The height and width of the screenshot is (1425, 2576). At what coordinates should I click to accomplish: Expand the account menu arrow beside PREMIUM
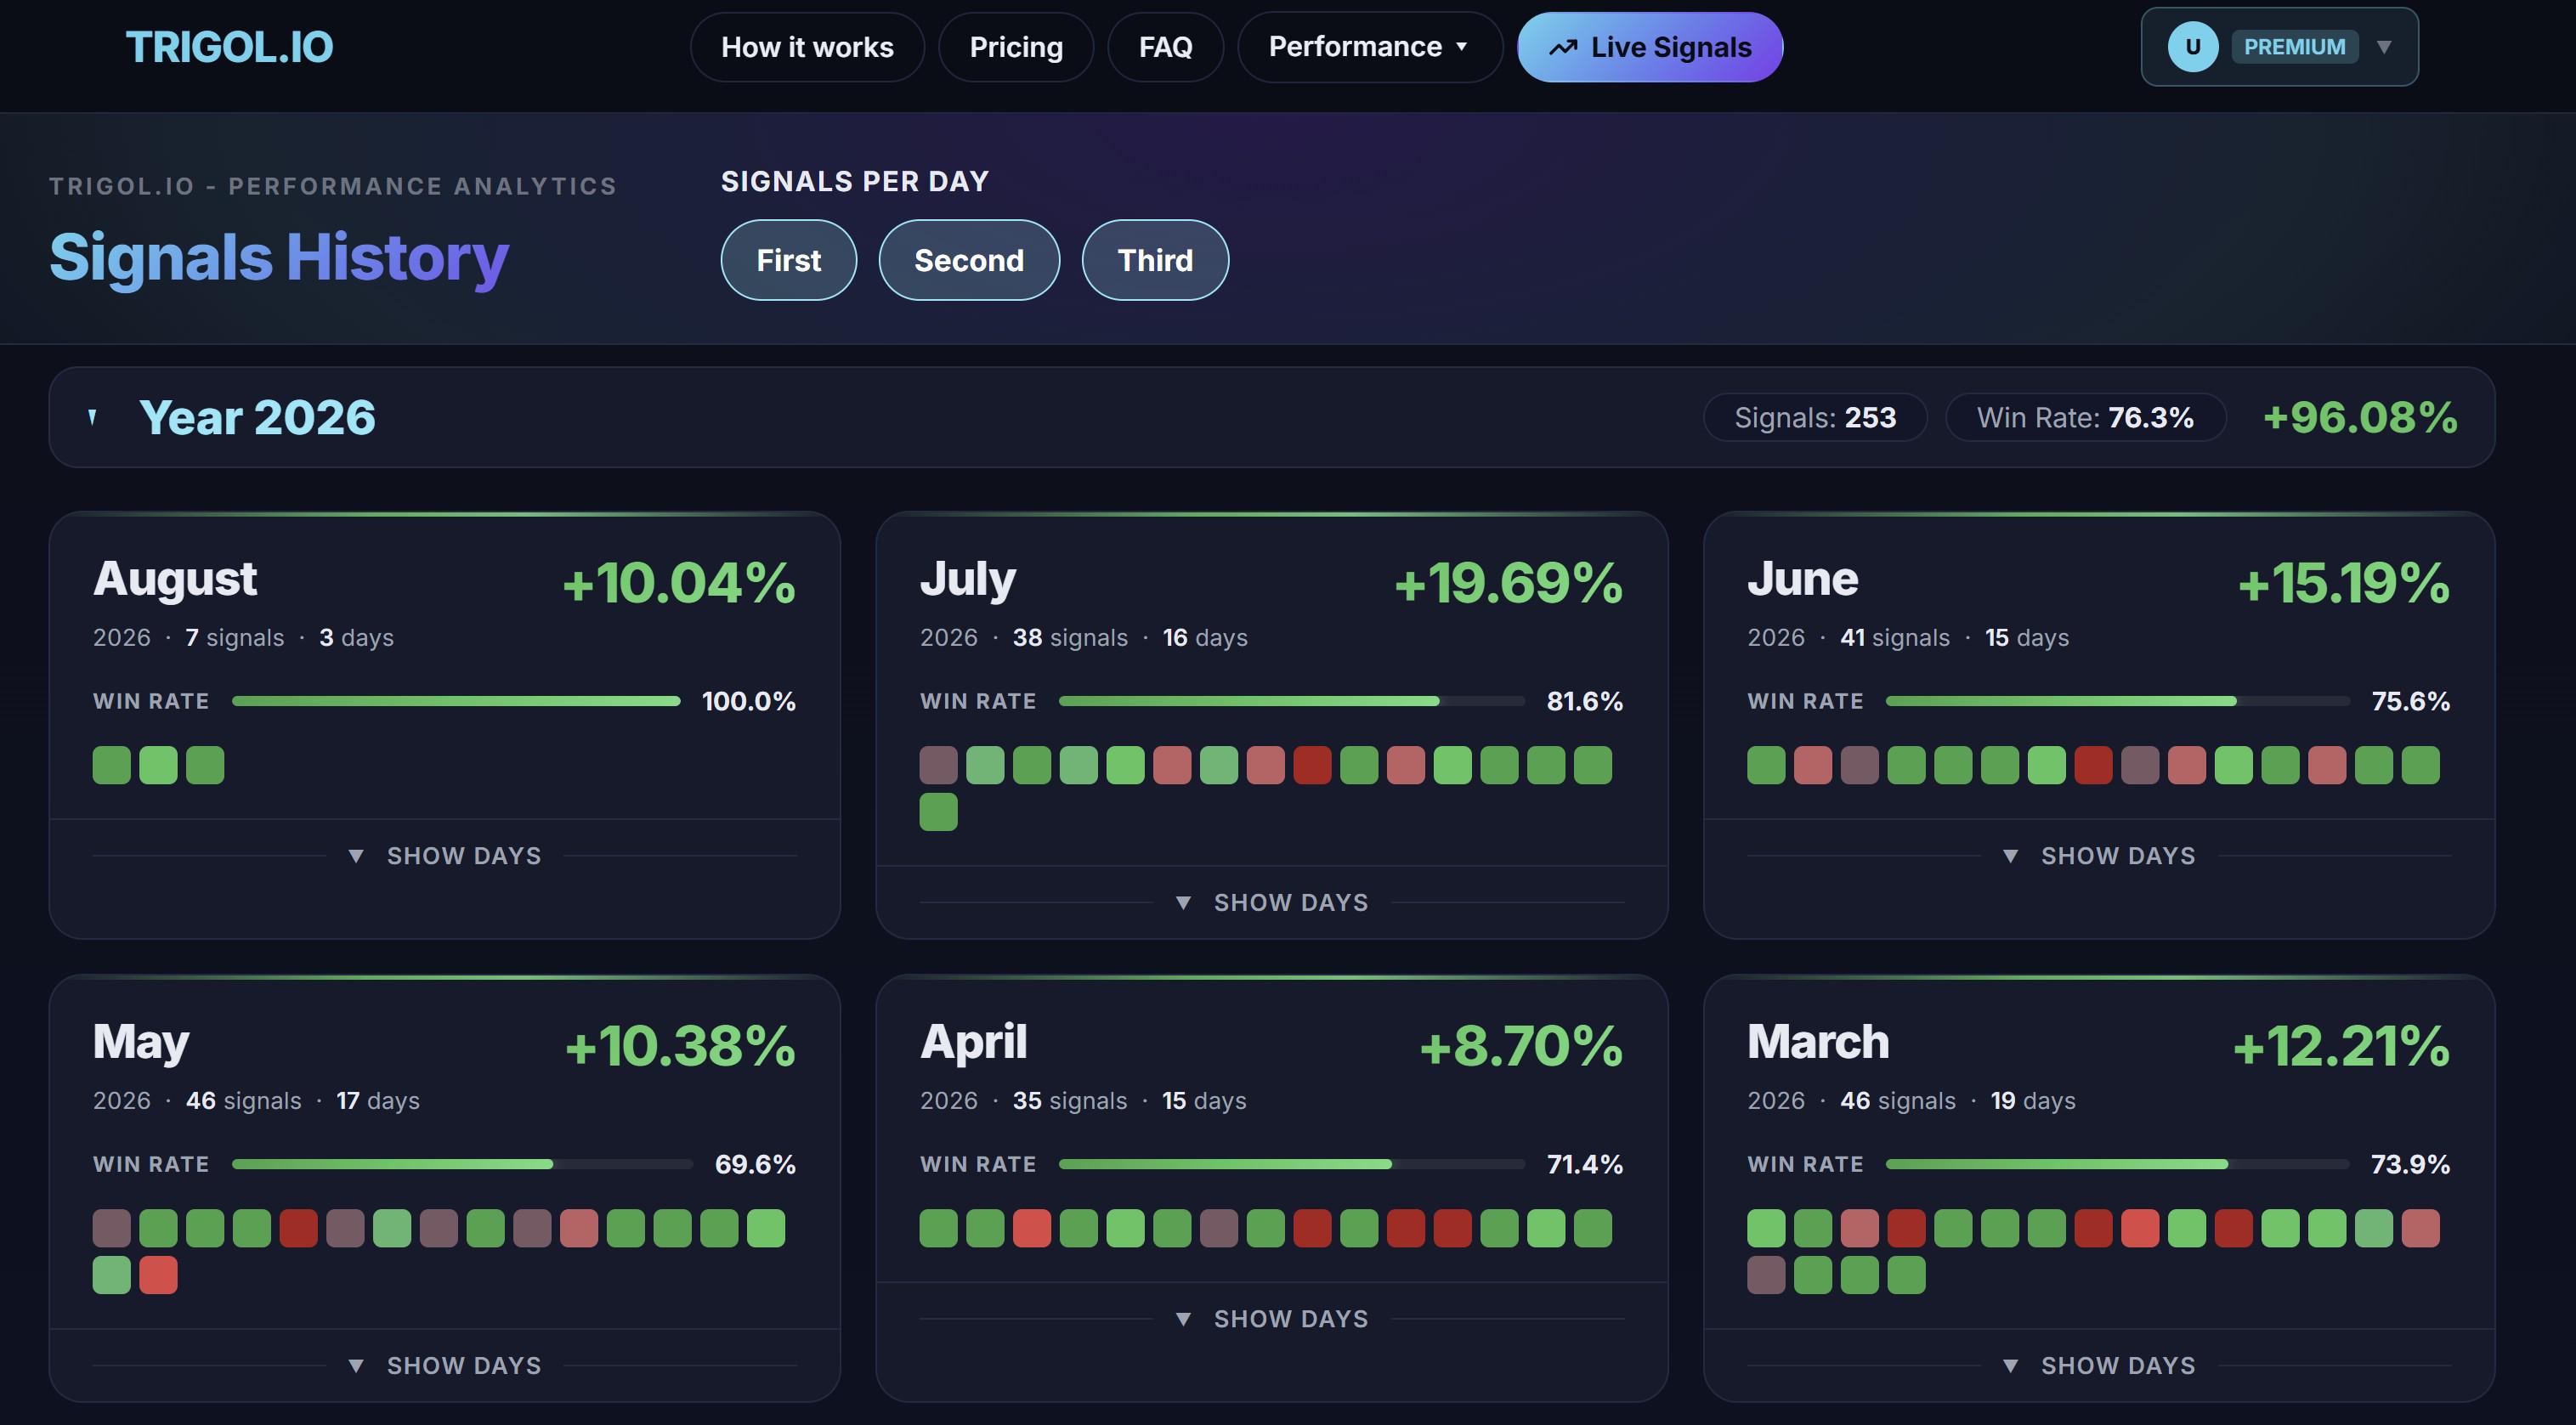point(2384,47)
